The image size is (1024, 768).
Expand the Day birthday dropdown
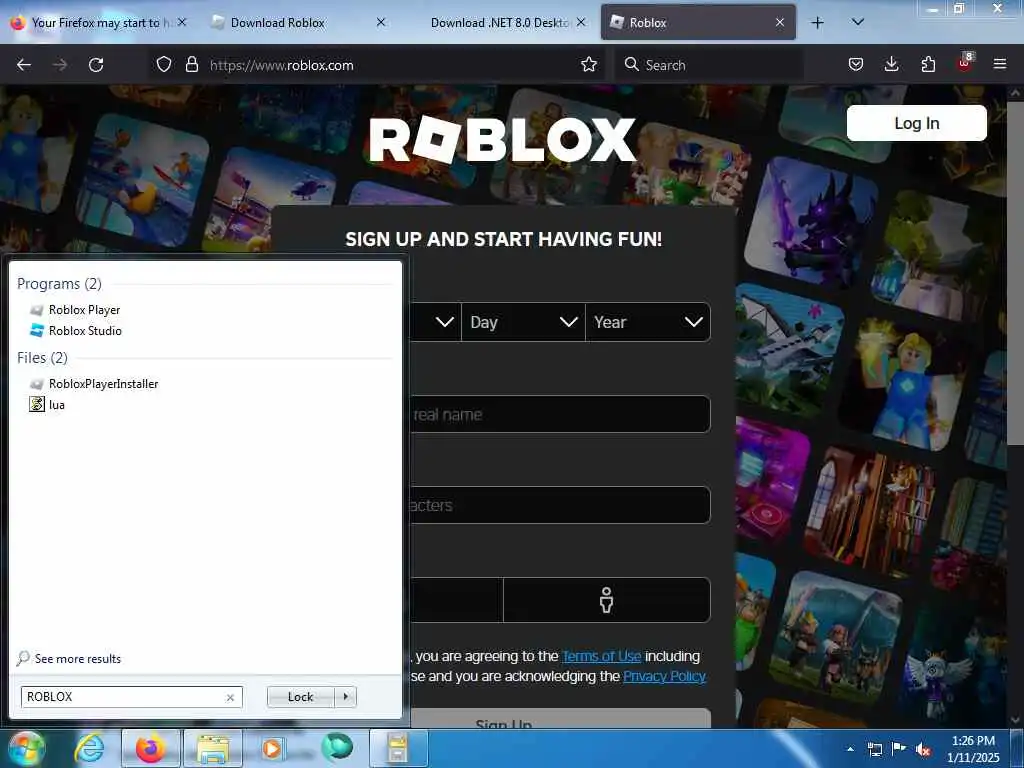point(523,322)
